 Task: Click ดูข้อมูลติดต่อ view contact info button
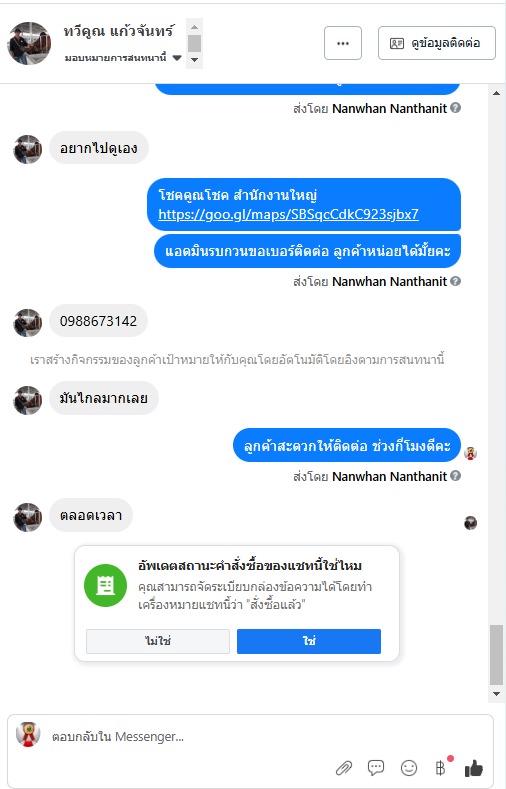tap(437, 43)
